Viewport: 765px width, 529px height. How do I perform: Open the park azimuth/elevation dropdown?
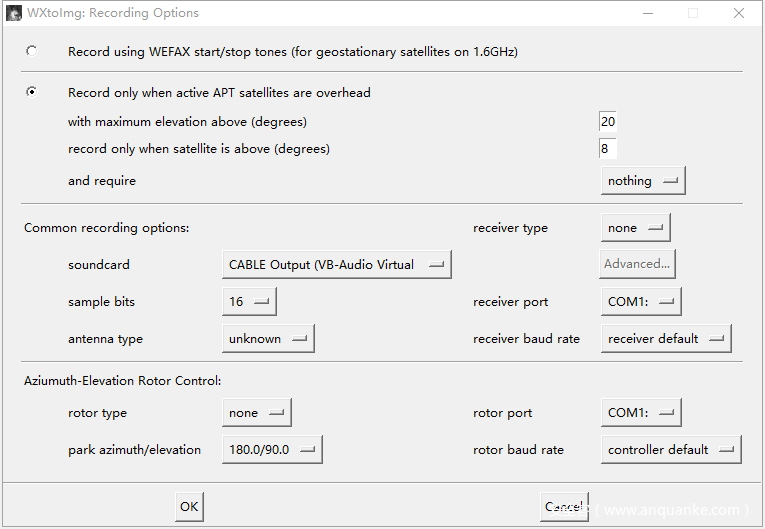(271, 450)
